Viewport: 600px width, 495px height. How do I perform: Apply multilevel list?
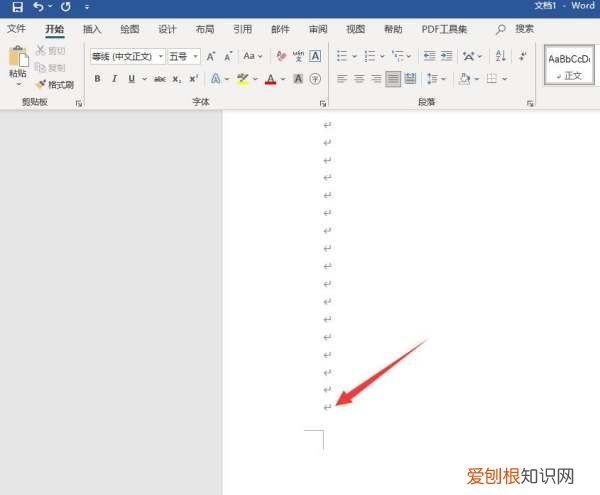398,56
